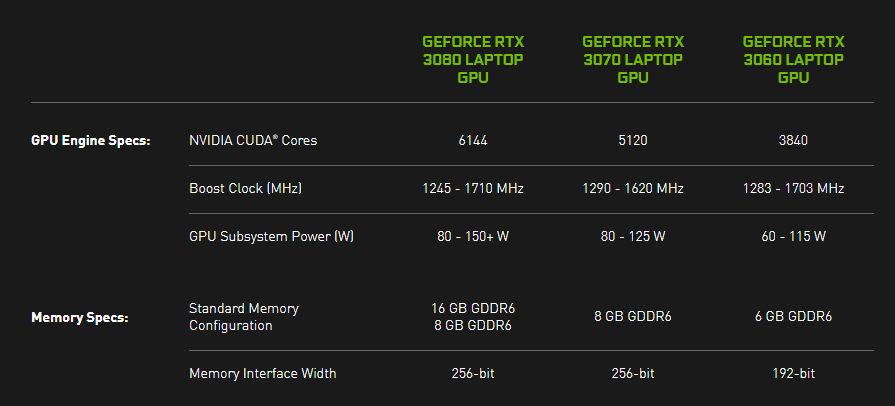Click the 6 GB GDDR6 memory value
Viewport: 895px width, 406px height.
pos(793,317)
